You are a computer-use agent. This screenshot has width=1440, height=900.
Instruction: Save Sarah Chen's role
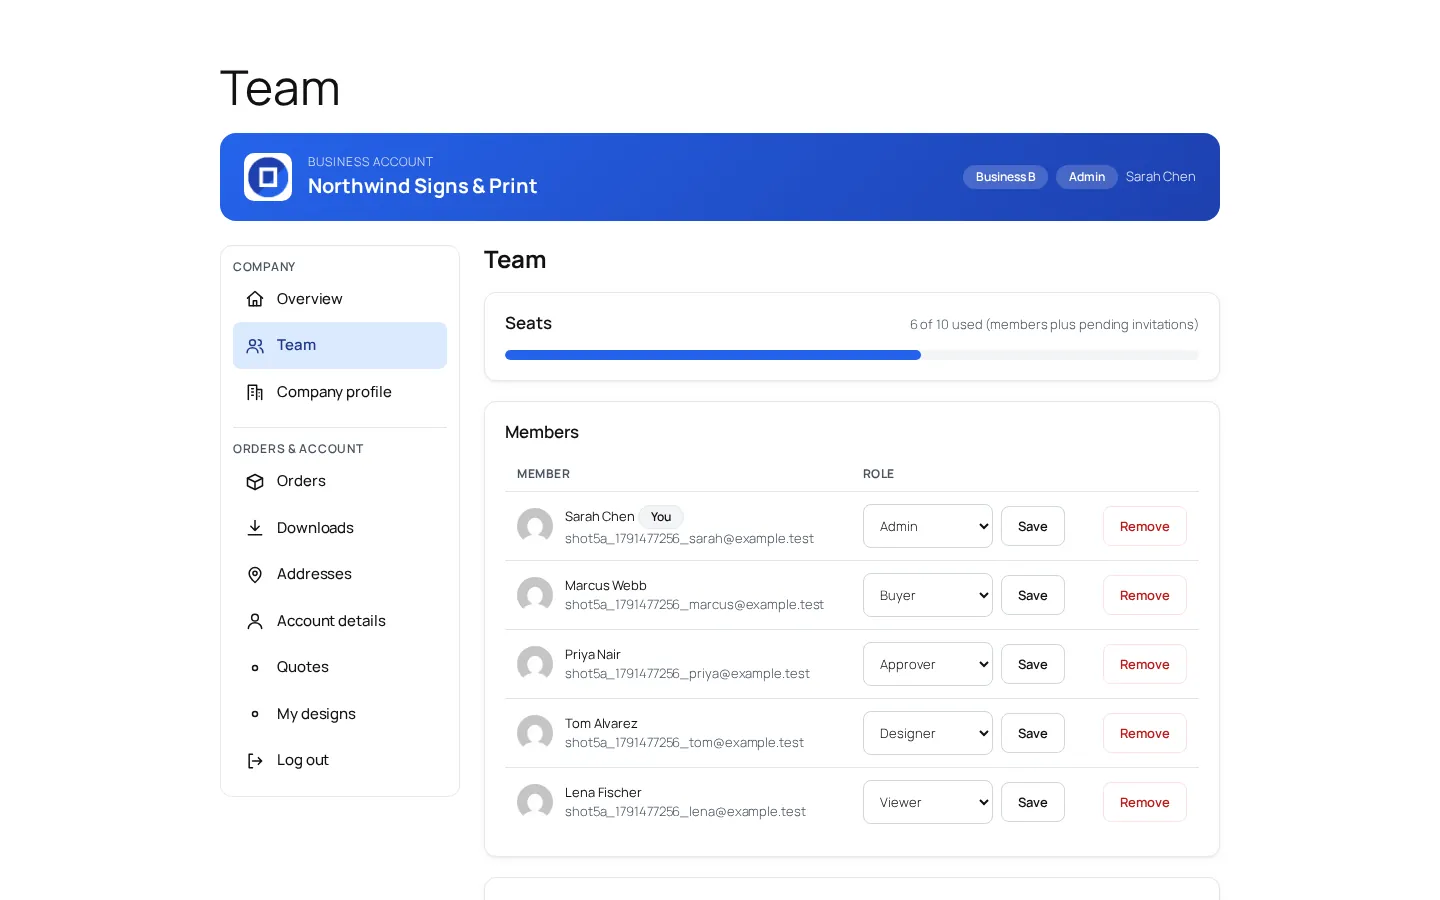click(1033, 526)
